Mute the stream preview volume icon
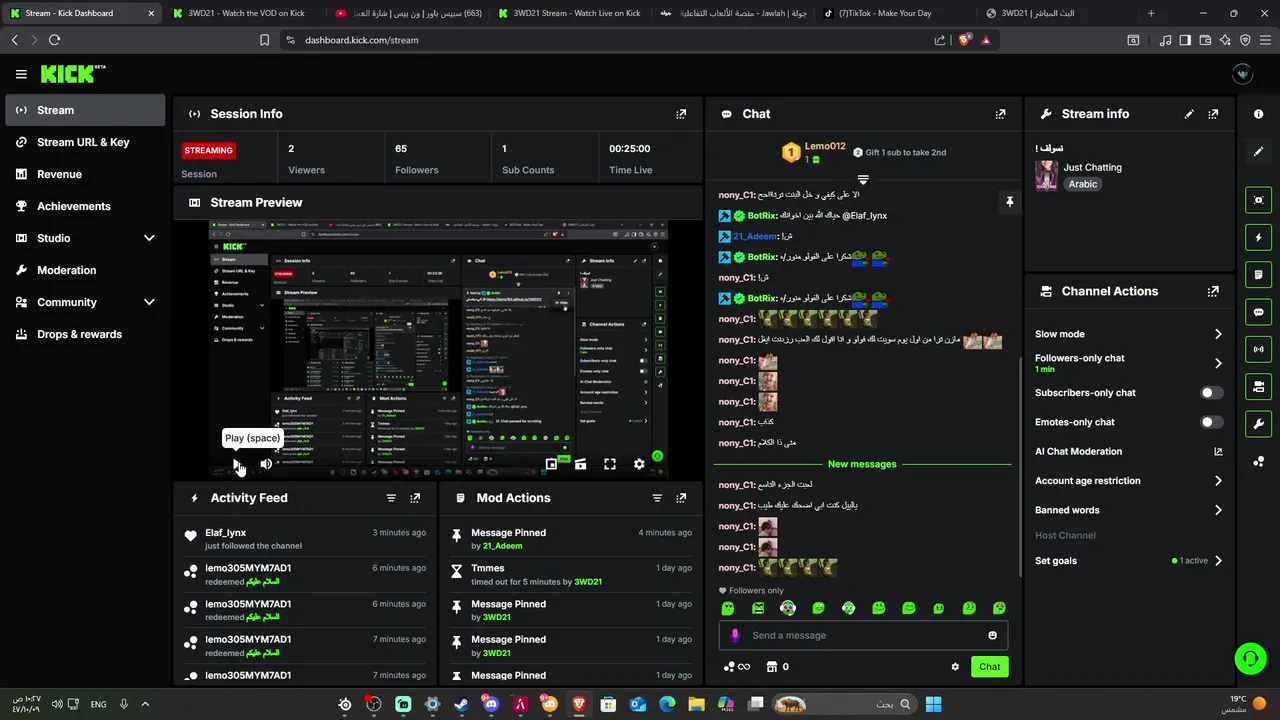Screen dimensions: 1280x720 [266, 464]
